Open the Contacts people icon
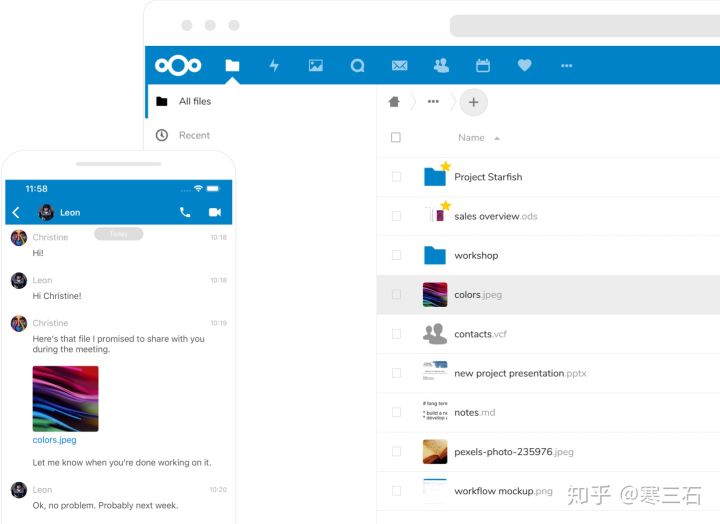Image resolution: width=720 pixels, height=524 pixels. point(441,66)
